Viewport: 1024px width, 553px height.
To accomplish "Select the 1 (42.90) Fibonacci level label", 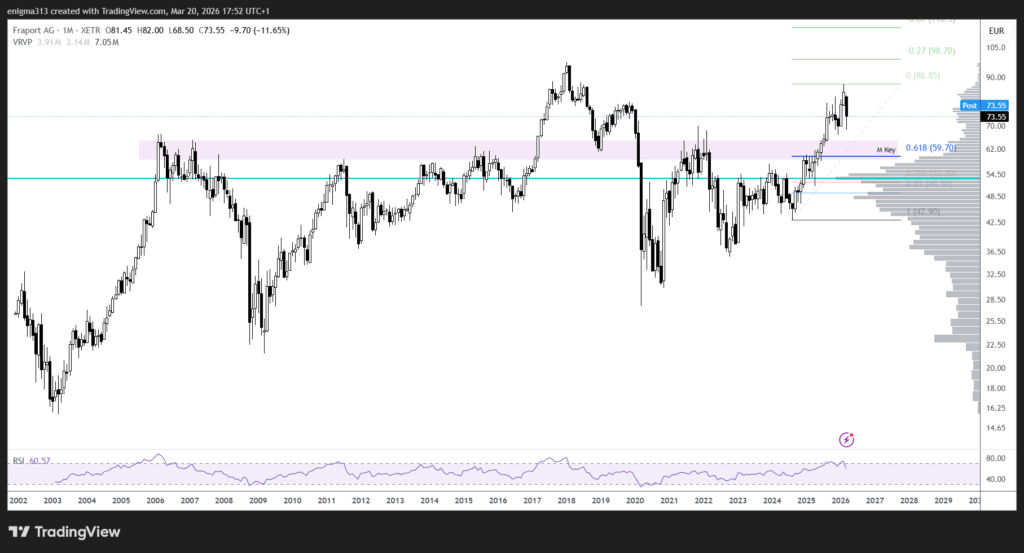I will pyautogui.click(x=923, y=212).
